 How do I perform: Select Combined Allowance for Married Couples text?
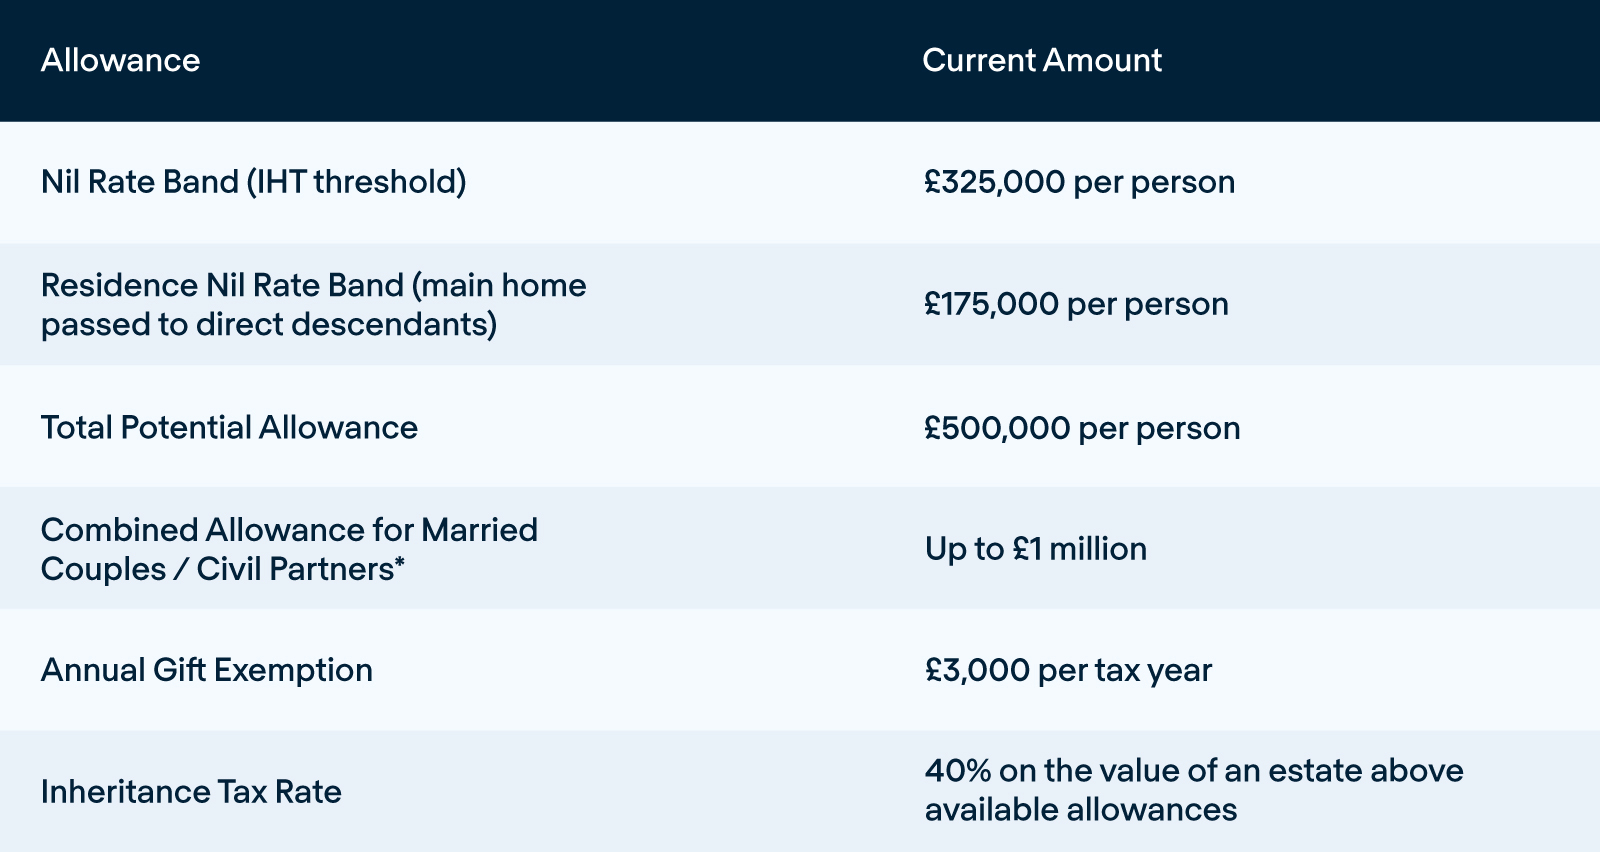pos(289,548)
